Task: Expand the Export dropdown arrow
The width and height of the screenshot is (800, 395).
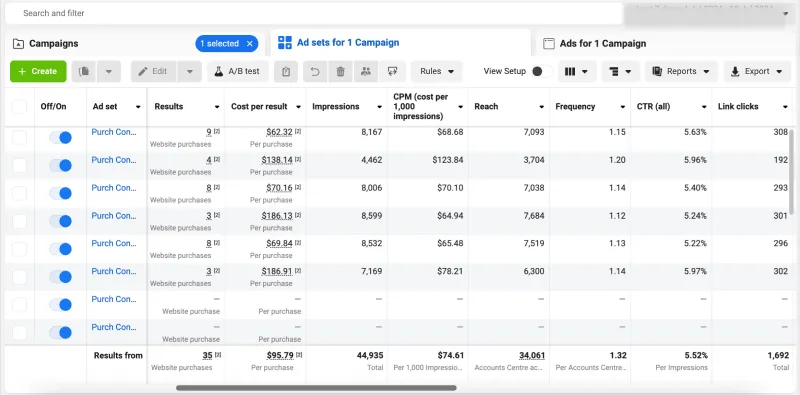Action: 779,71
